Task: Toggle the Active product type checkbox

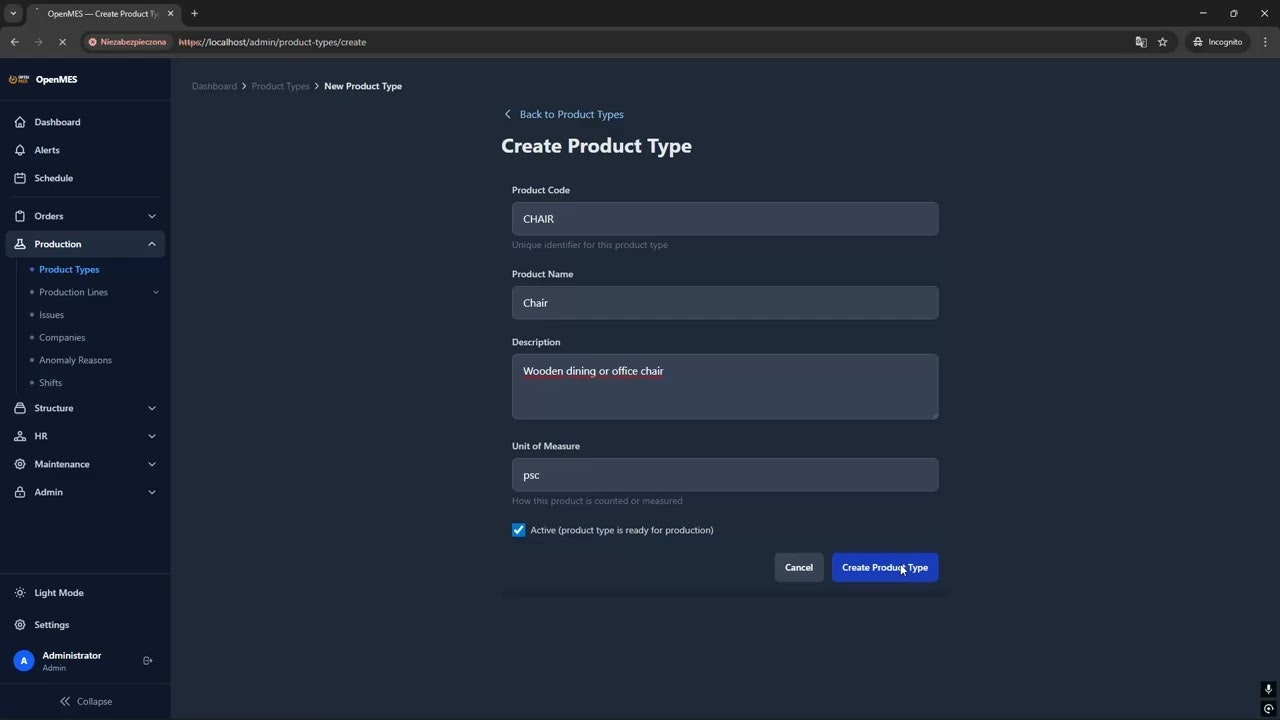Action: click(518, 530)
